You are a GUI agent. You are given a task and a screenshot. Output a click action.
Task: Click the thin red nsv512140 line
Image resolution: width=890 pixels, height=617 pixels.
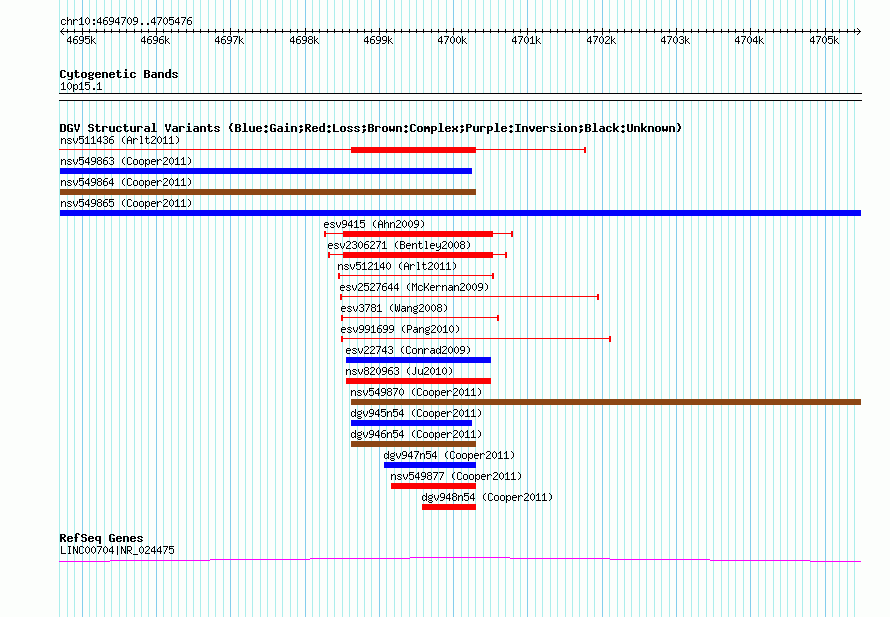click(416, 276)
